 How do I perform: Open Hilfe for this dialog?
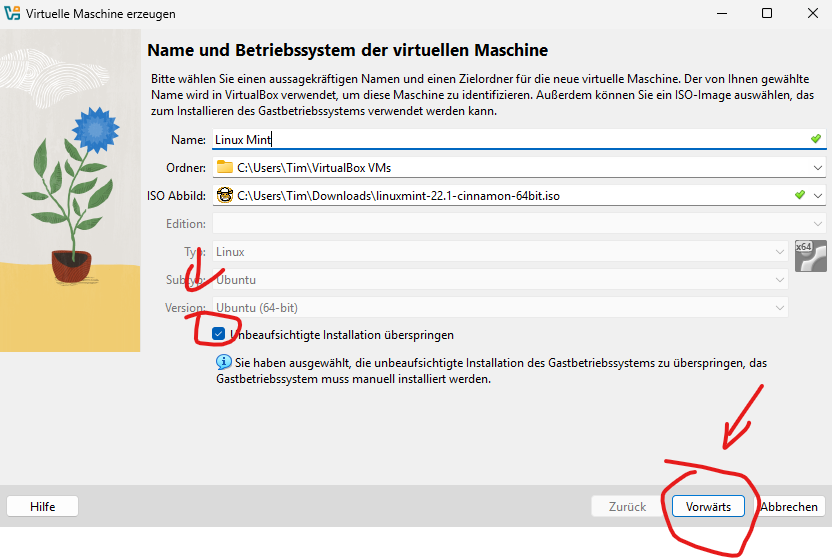tap(42, 506)
